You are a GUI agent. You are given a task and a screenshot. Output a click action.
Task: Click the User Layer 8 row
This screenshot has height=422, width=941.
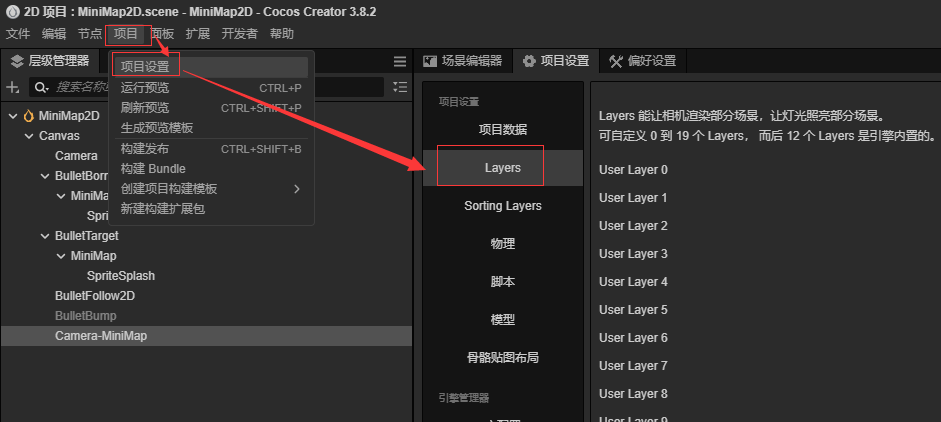633,394
